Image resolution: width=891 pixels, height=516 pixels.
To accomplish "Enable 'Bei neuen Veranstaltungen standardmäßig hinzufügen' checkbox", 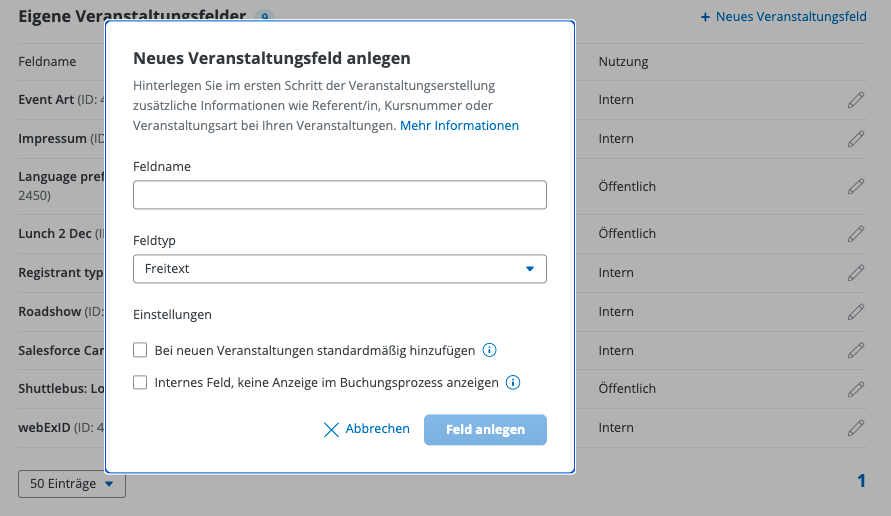I will (140, 350).
